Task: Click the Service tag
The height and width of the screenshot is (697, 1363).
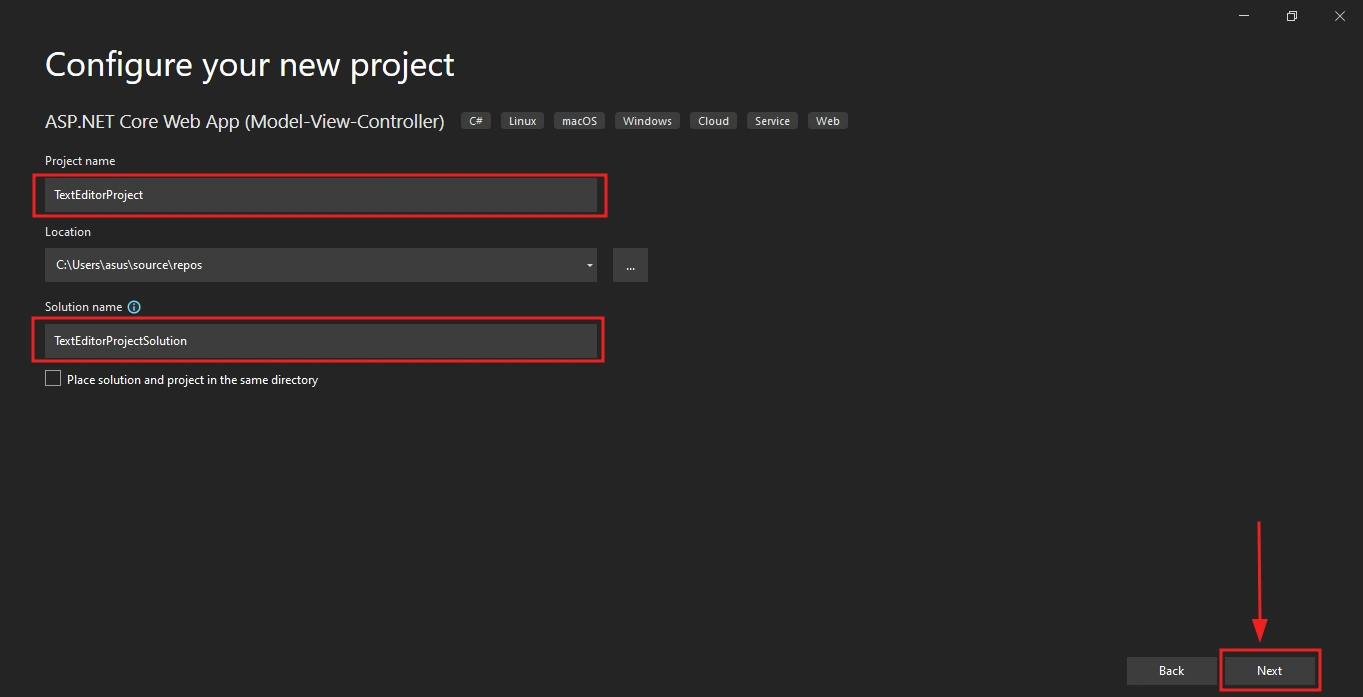Action: coord(773,121)
